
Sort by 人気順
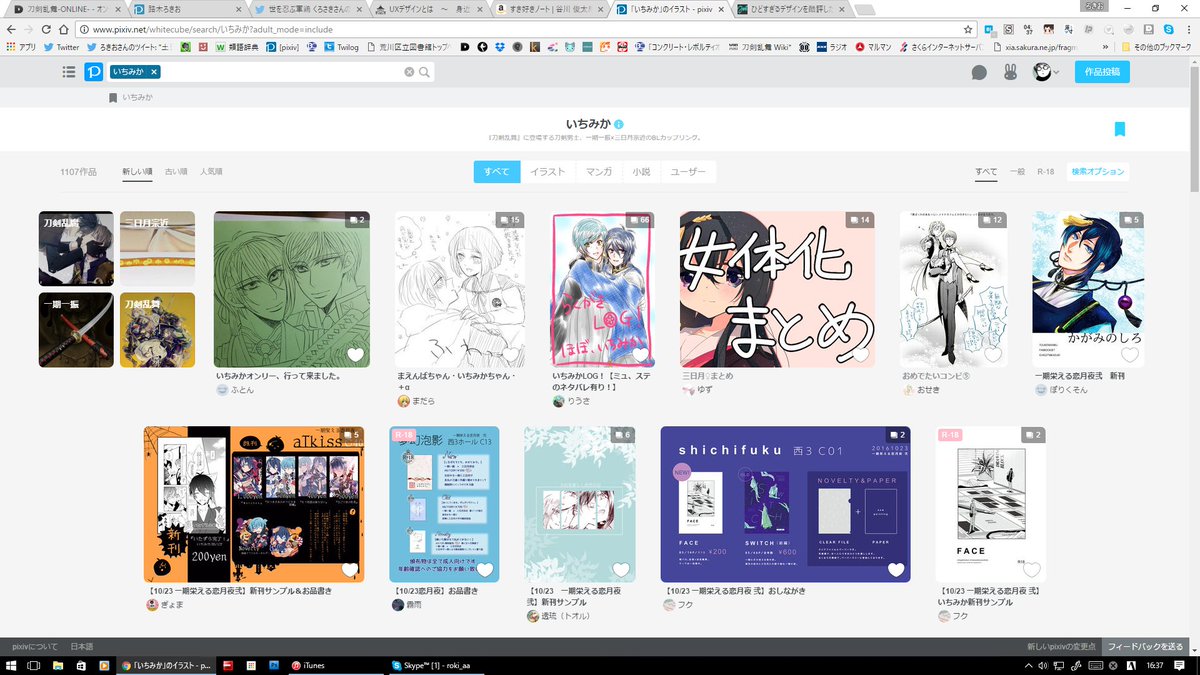pyautogui.click(x=211, y=172)
